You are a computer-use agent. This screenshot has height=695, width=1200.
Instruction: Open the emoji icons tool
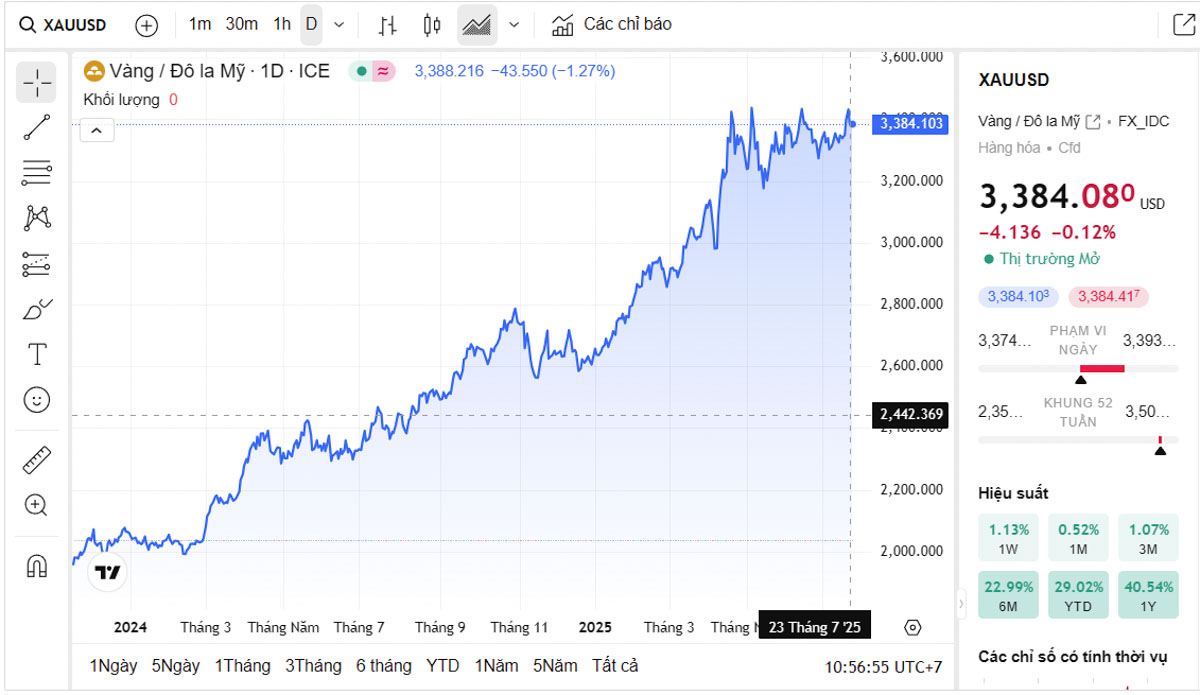tap(36, 400)
